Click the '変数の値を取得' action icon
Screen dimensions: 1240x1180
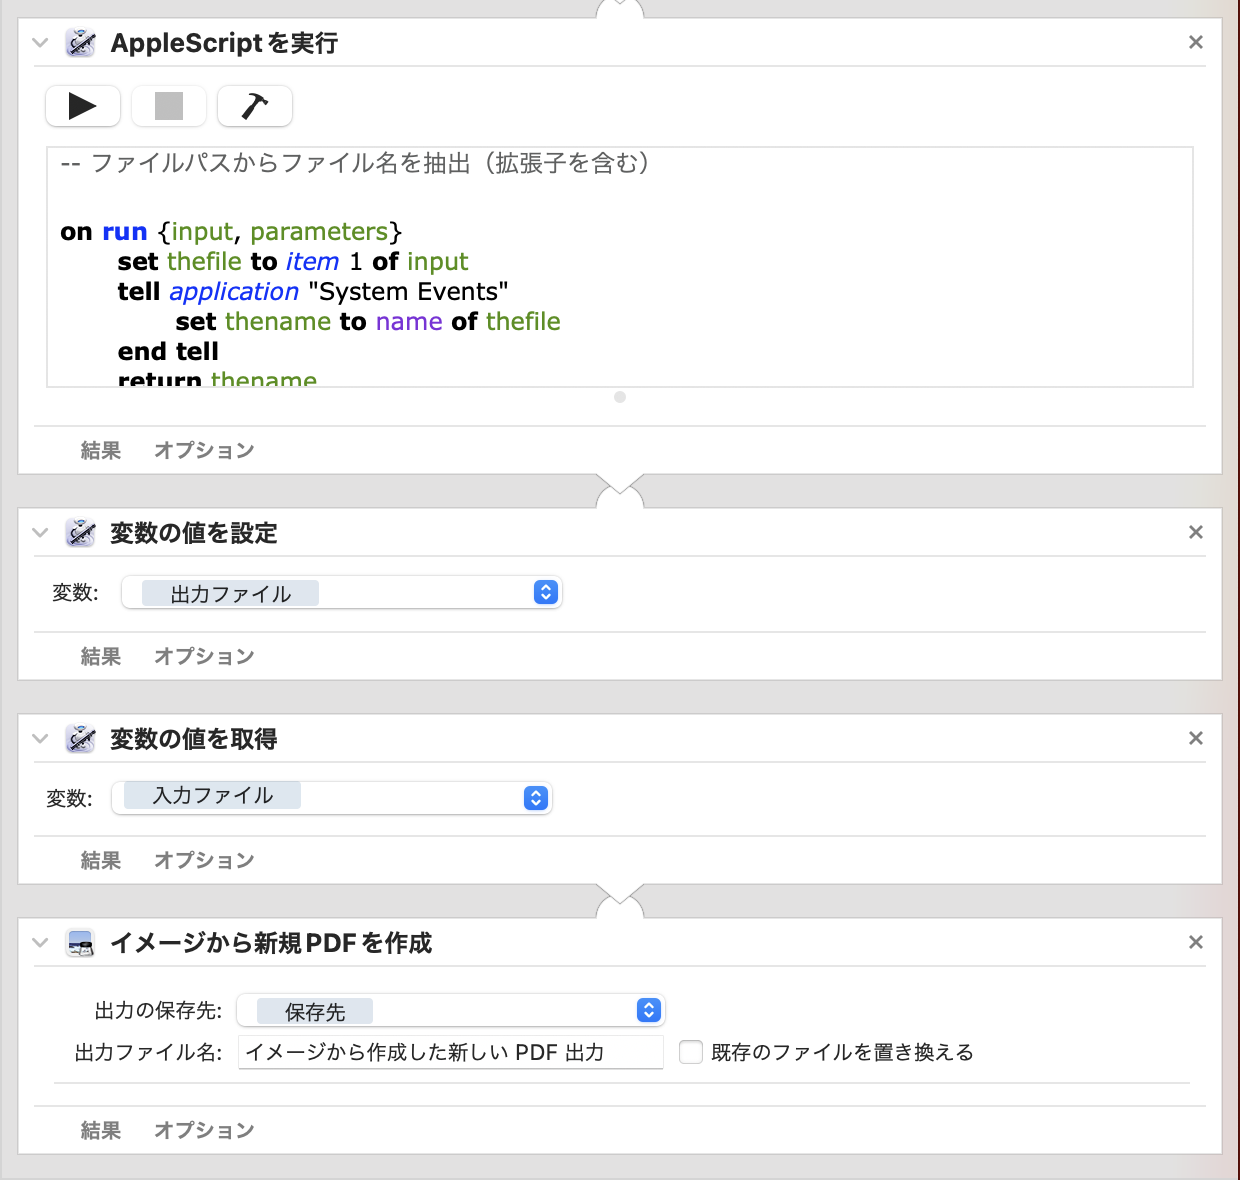81,739
